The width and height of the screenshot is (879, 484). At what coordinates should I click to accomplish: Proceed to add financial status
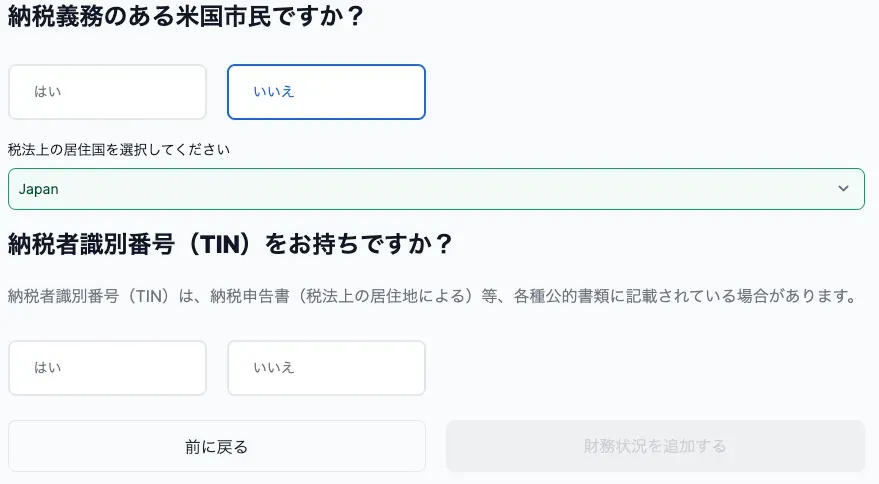coord(655,446)
